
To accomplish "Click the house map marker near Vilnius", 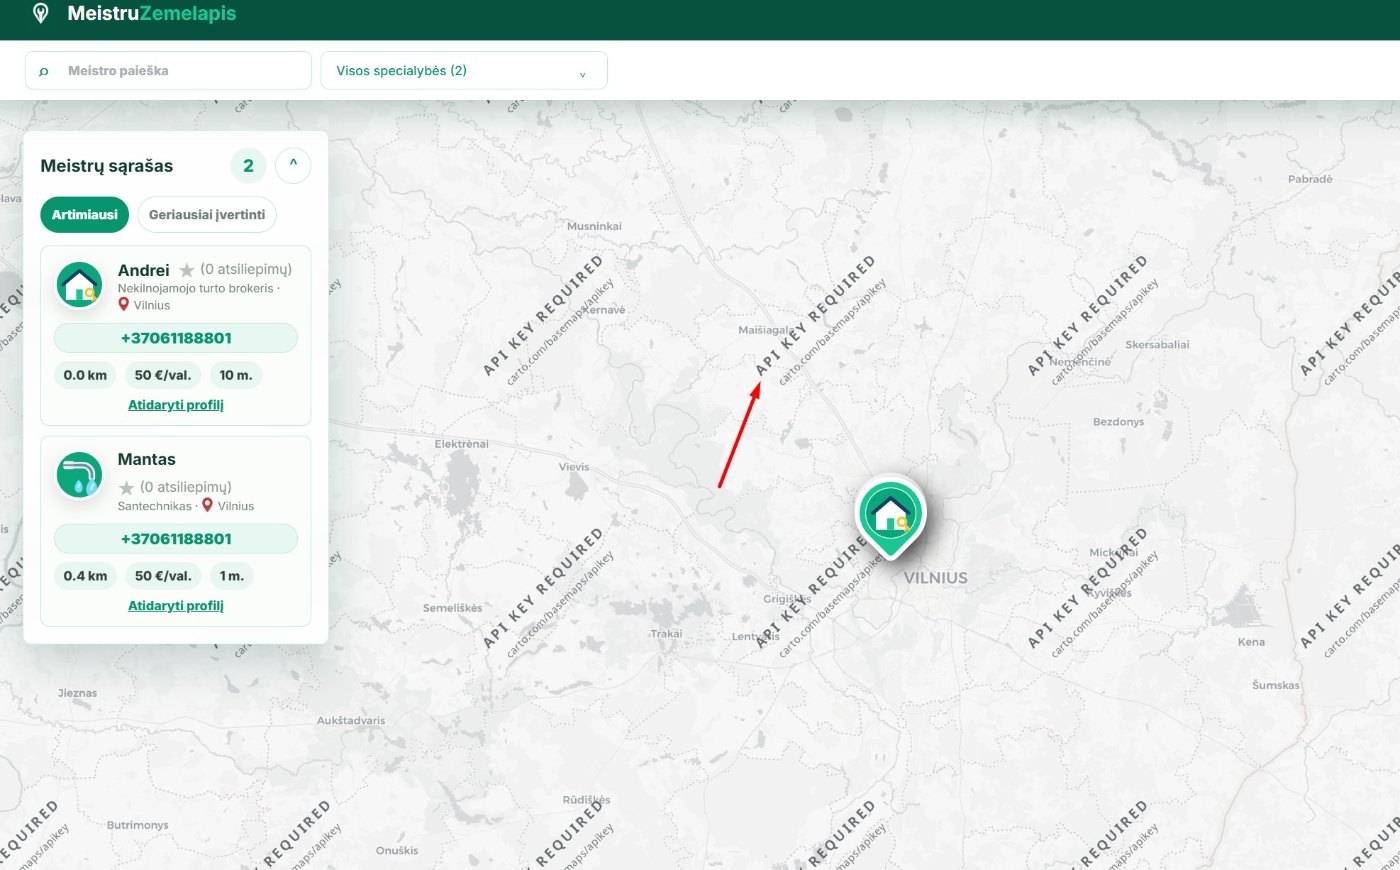I will click(890, 515).
